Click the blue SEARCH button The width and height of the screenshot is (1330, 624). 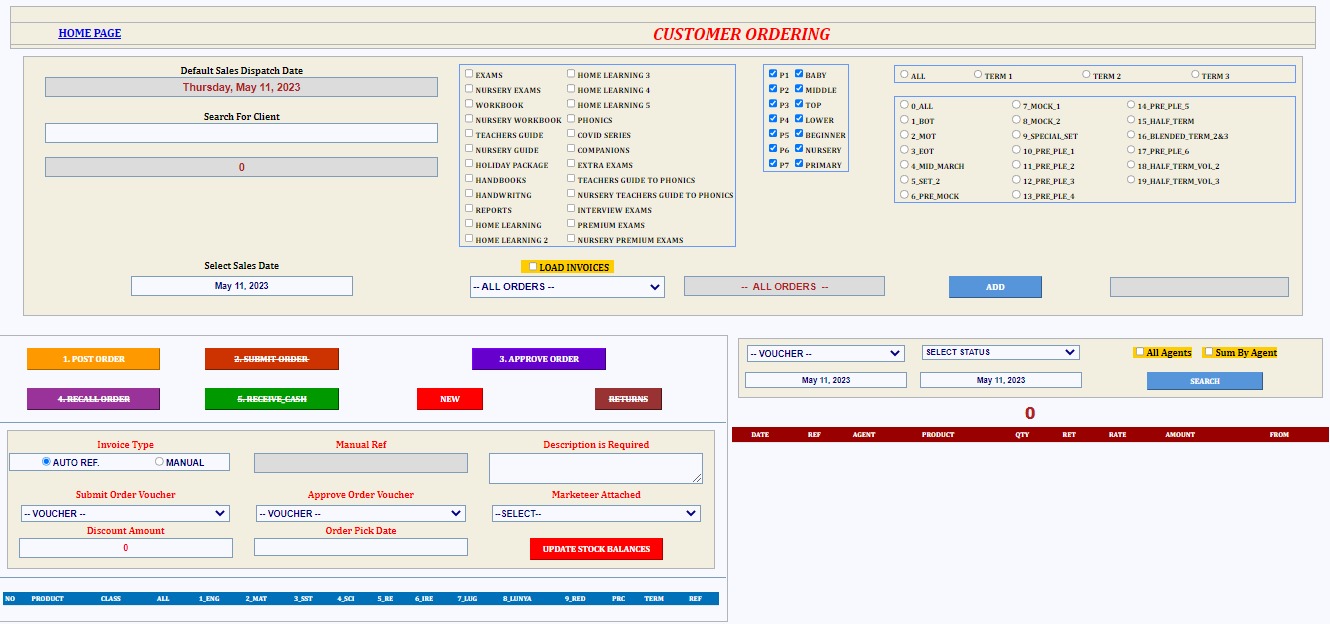pyautogui.click(x=1205, y=381)
